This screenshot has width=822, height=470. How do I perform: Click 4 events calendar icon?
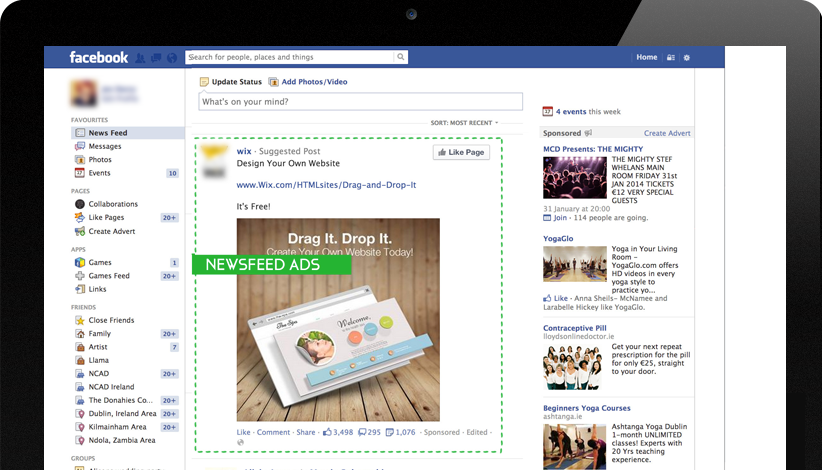[x=547, y=112]
